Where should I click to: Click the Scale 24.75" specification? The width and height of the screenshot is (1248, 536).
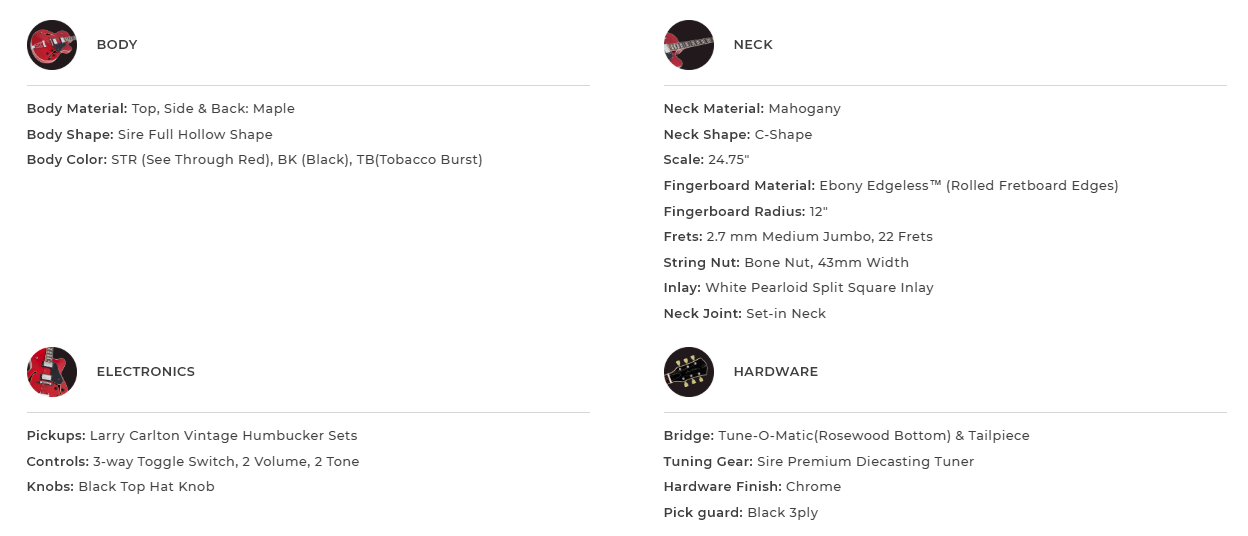(706, 160)
